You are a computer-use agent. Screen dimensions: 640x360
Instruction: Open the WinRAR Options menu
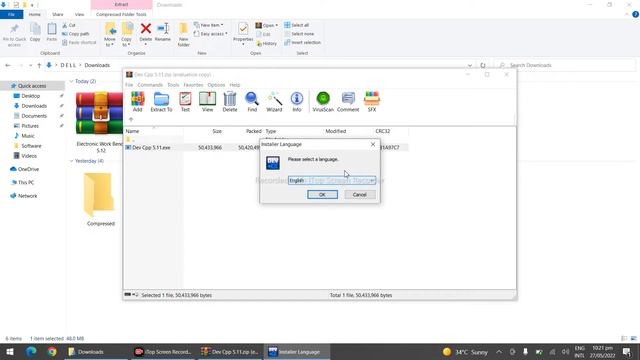(216, 85)
